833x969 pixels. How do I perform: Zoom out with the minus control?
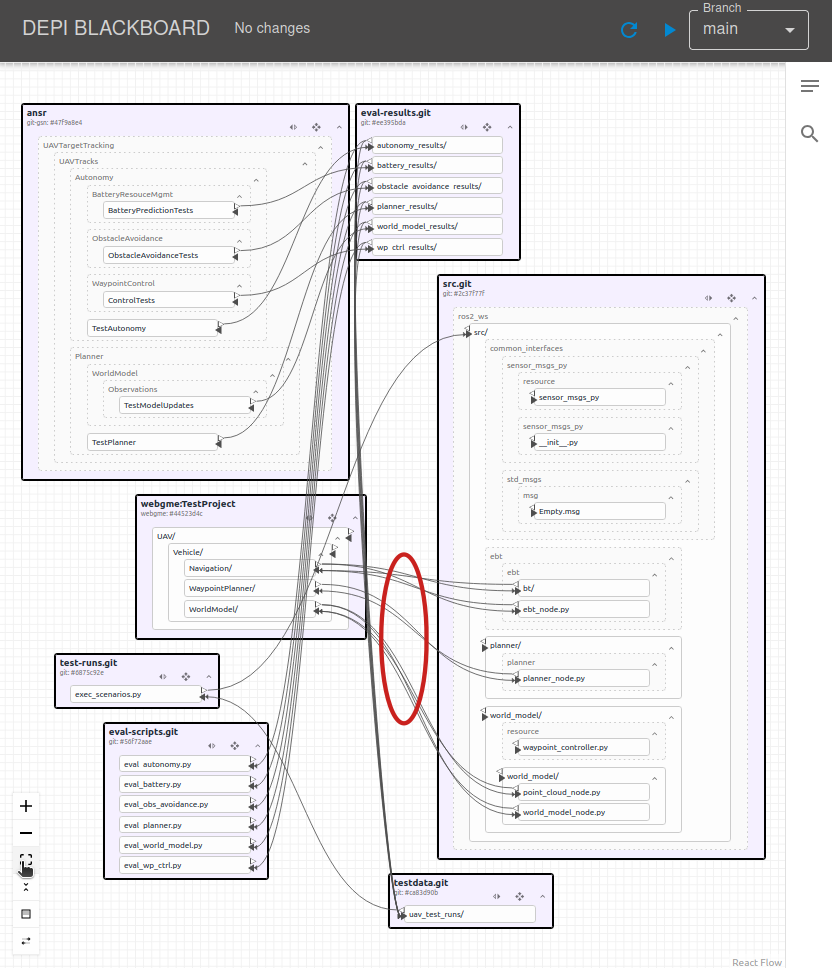pyautogui.click(x=26, y=833)
